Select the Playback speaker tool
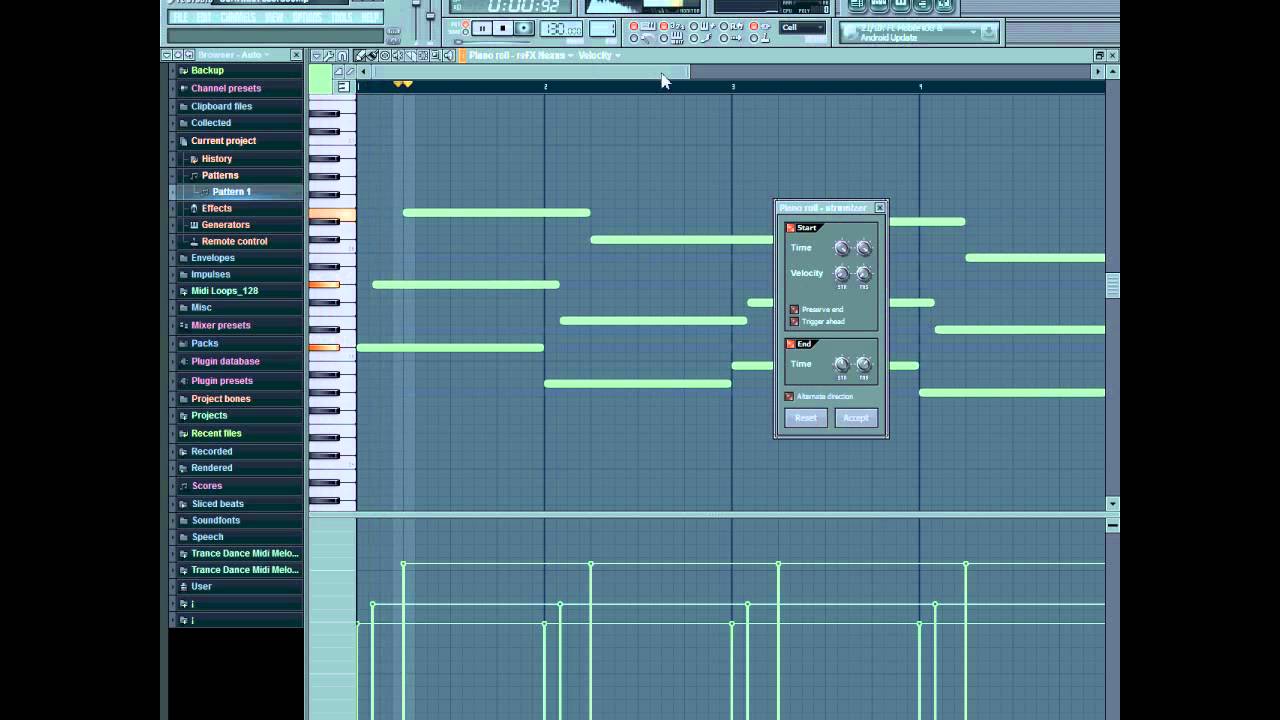This screenshot has height=720, width=1280. tap(449, 56)
